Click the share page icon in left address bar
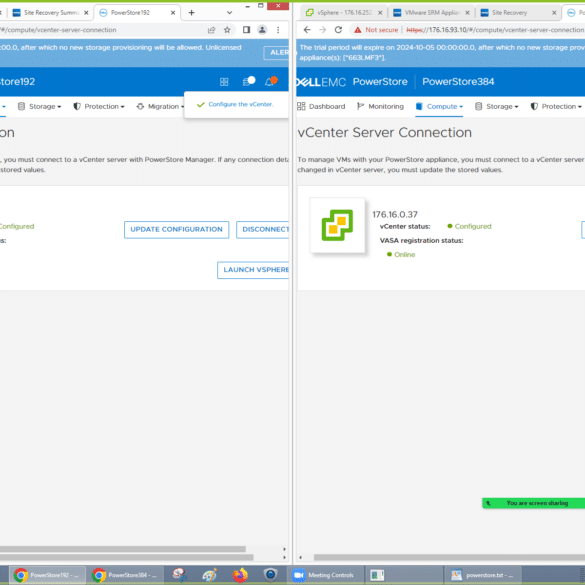585x585 pixels. point(211,30)
